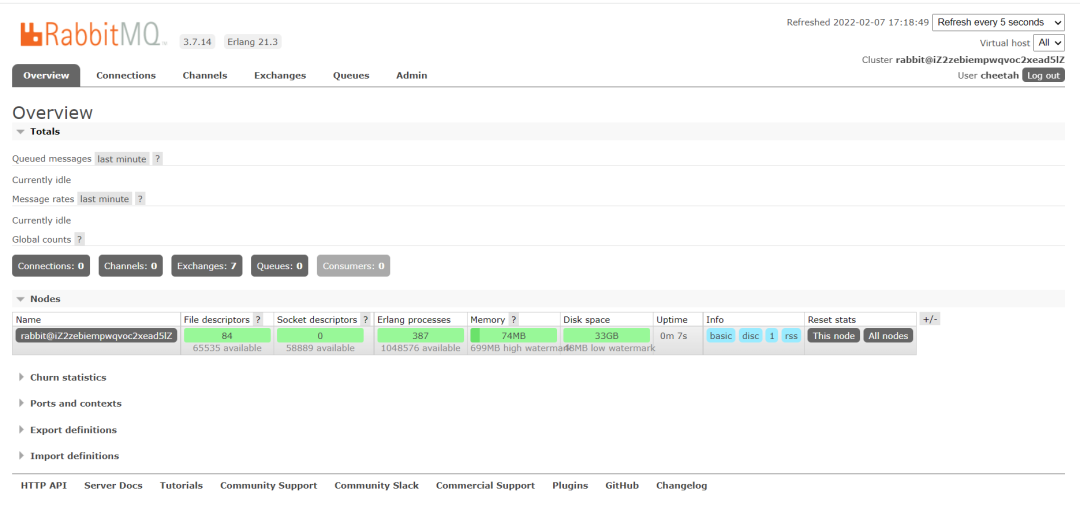Click the rss info tag

[x=791, y=336]
